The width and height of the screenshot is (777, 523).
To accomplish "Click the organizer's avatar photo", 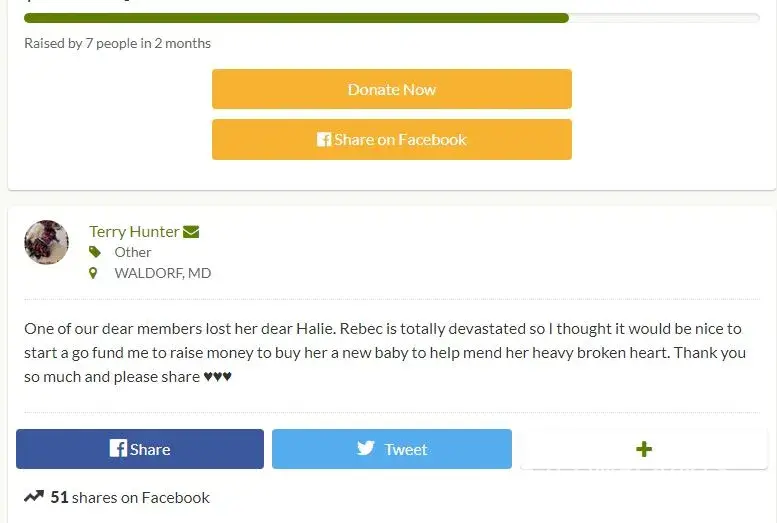I will pos(46,242).
